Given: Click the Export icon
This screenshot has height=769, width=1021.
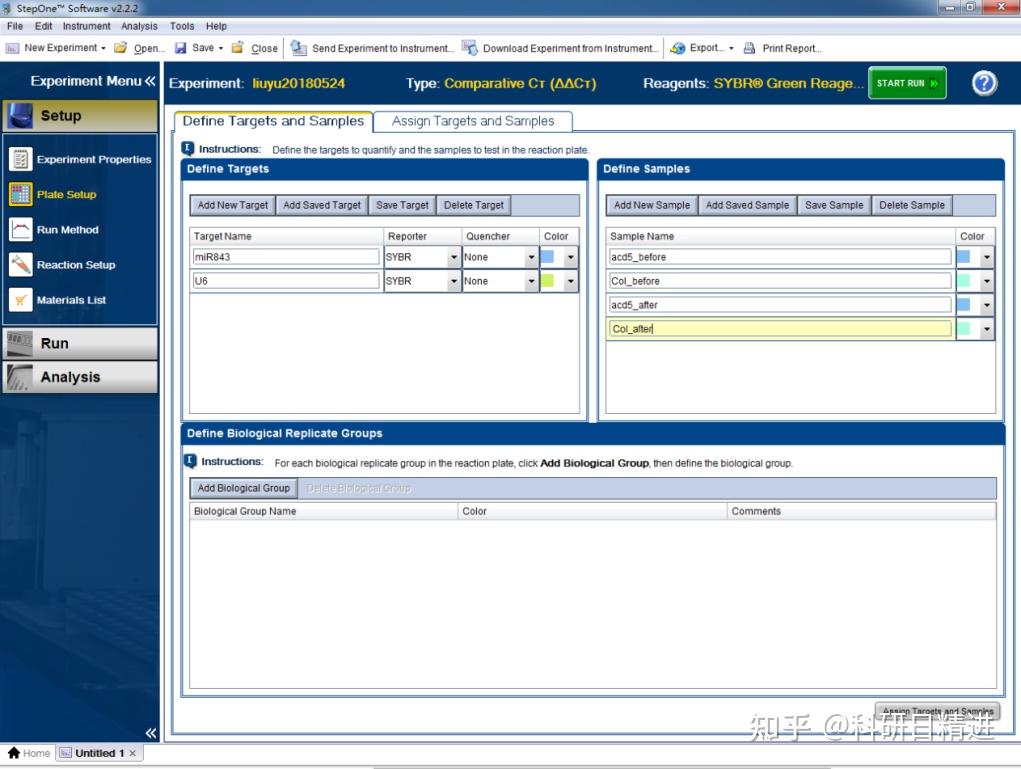Looking at the screenshot, I should 678,48.
